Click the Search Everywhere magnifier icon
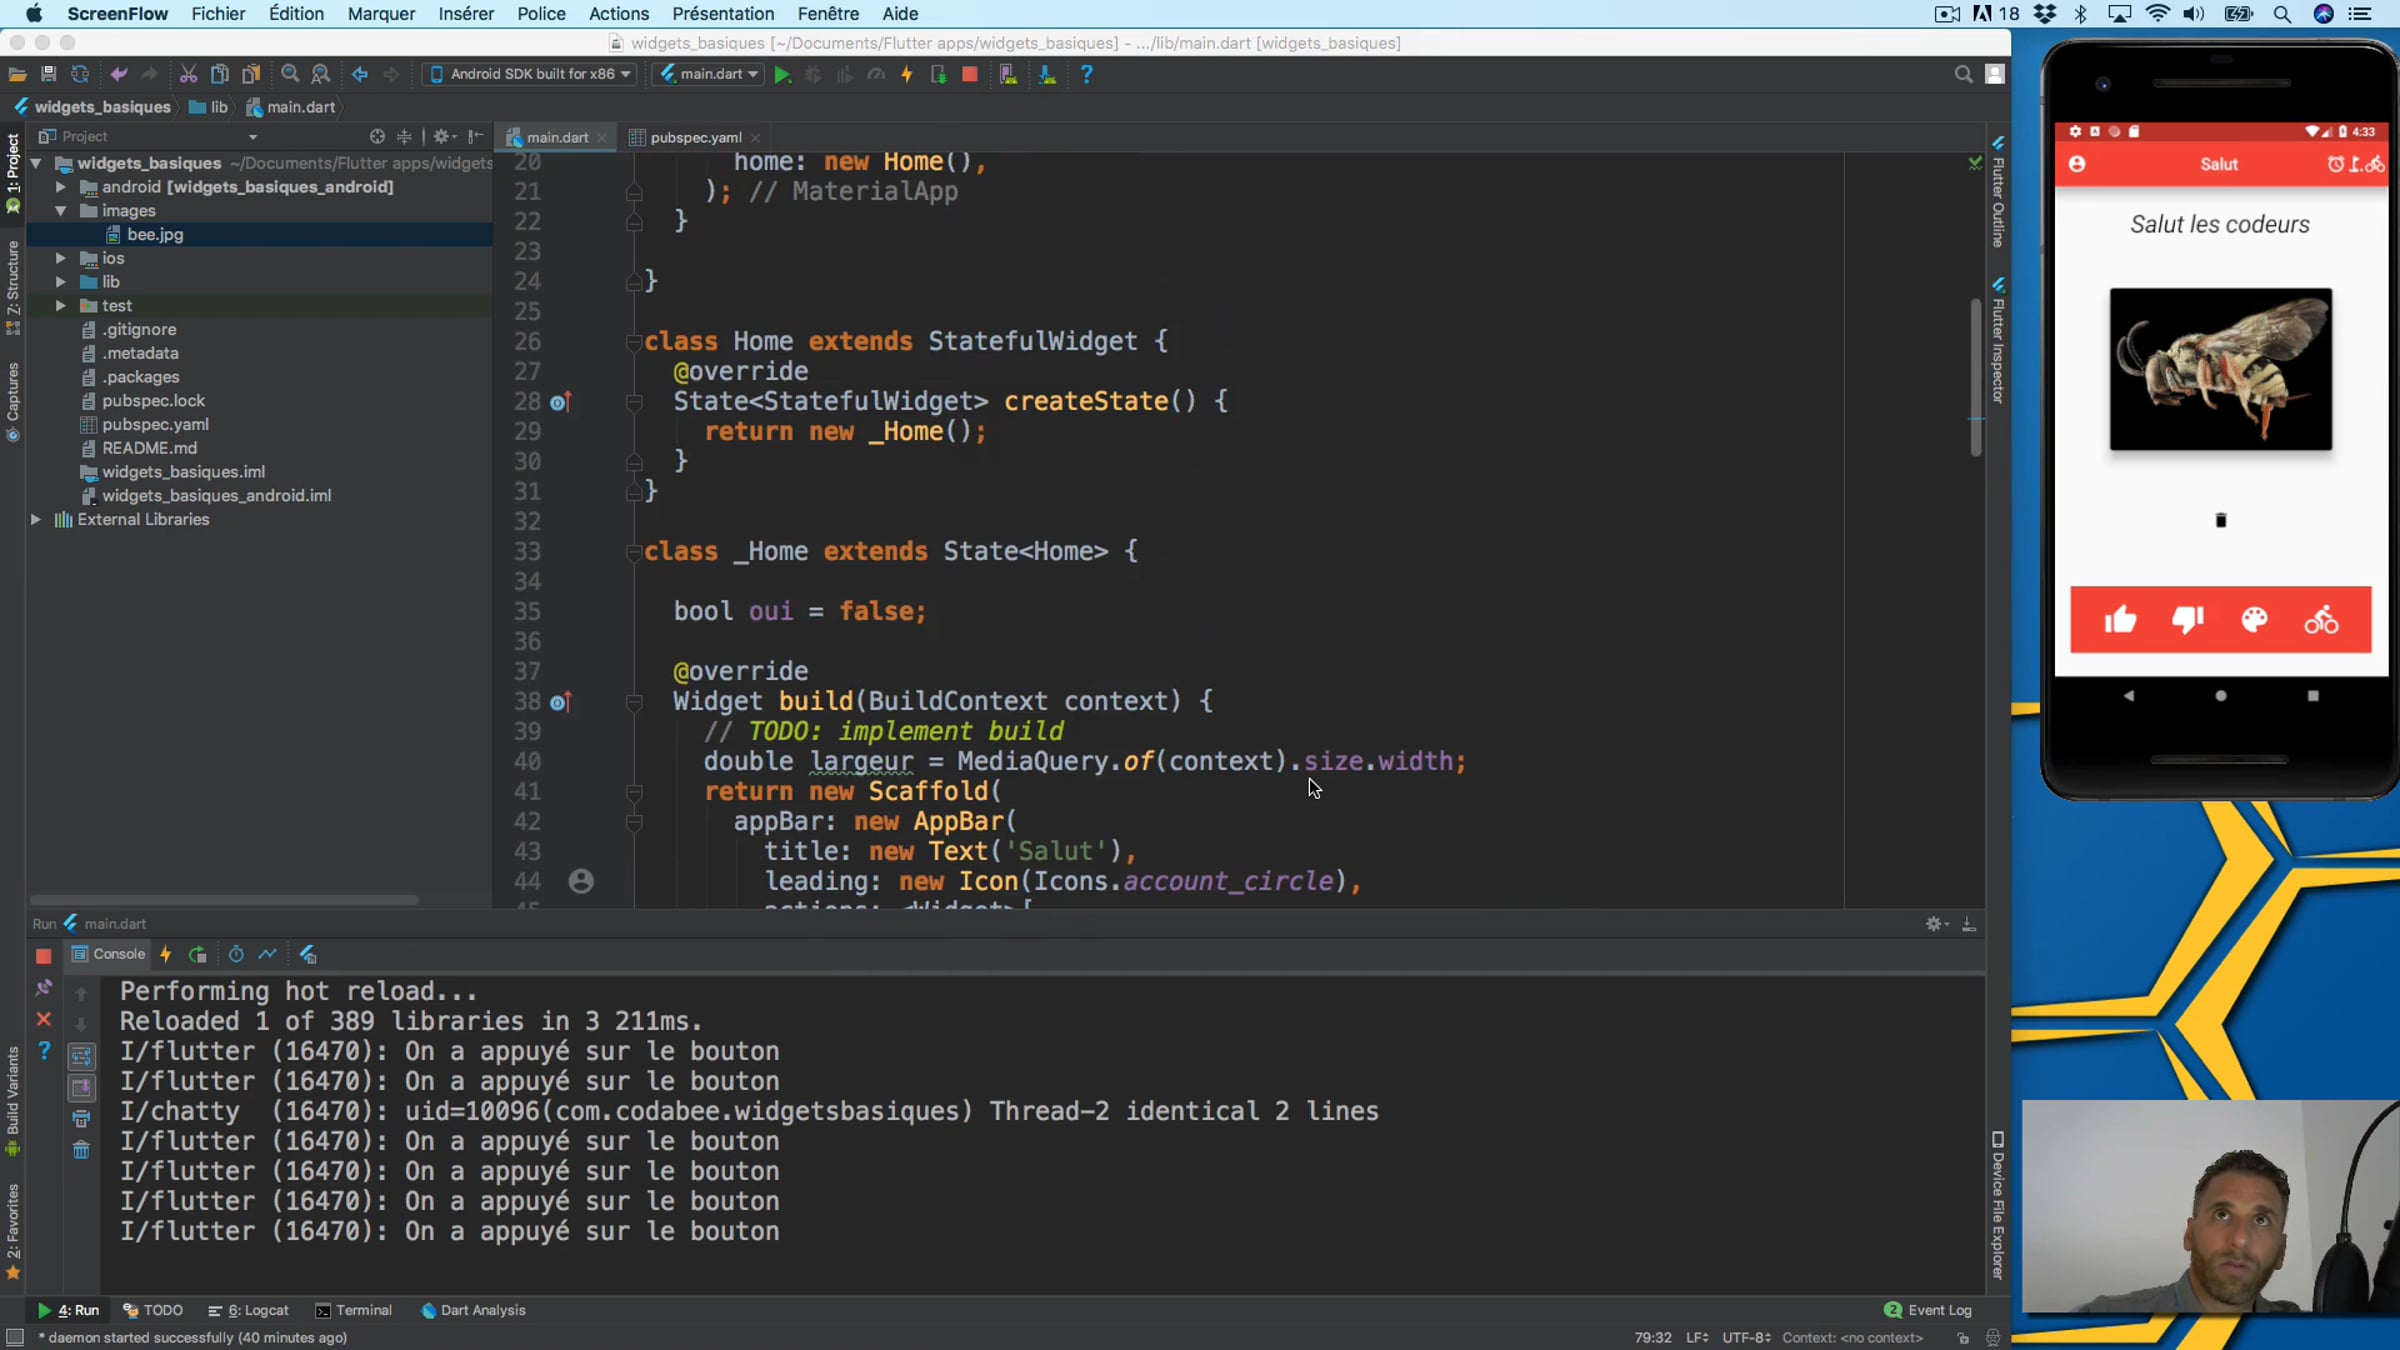 (1963, 75)
